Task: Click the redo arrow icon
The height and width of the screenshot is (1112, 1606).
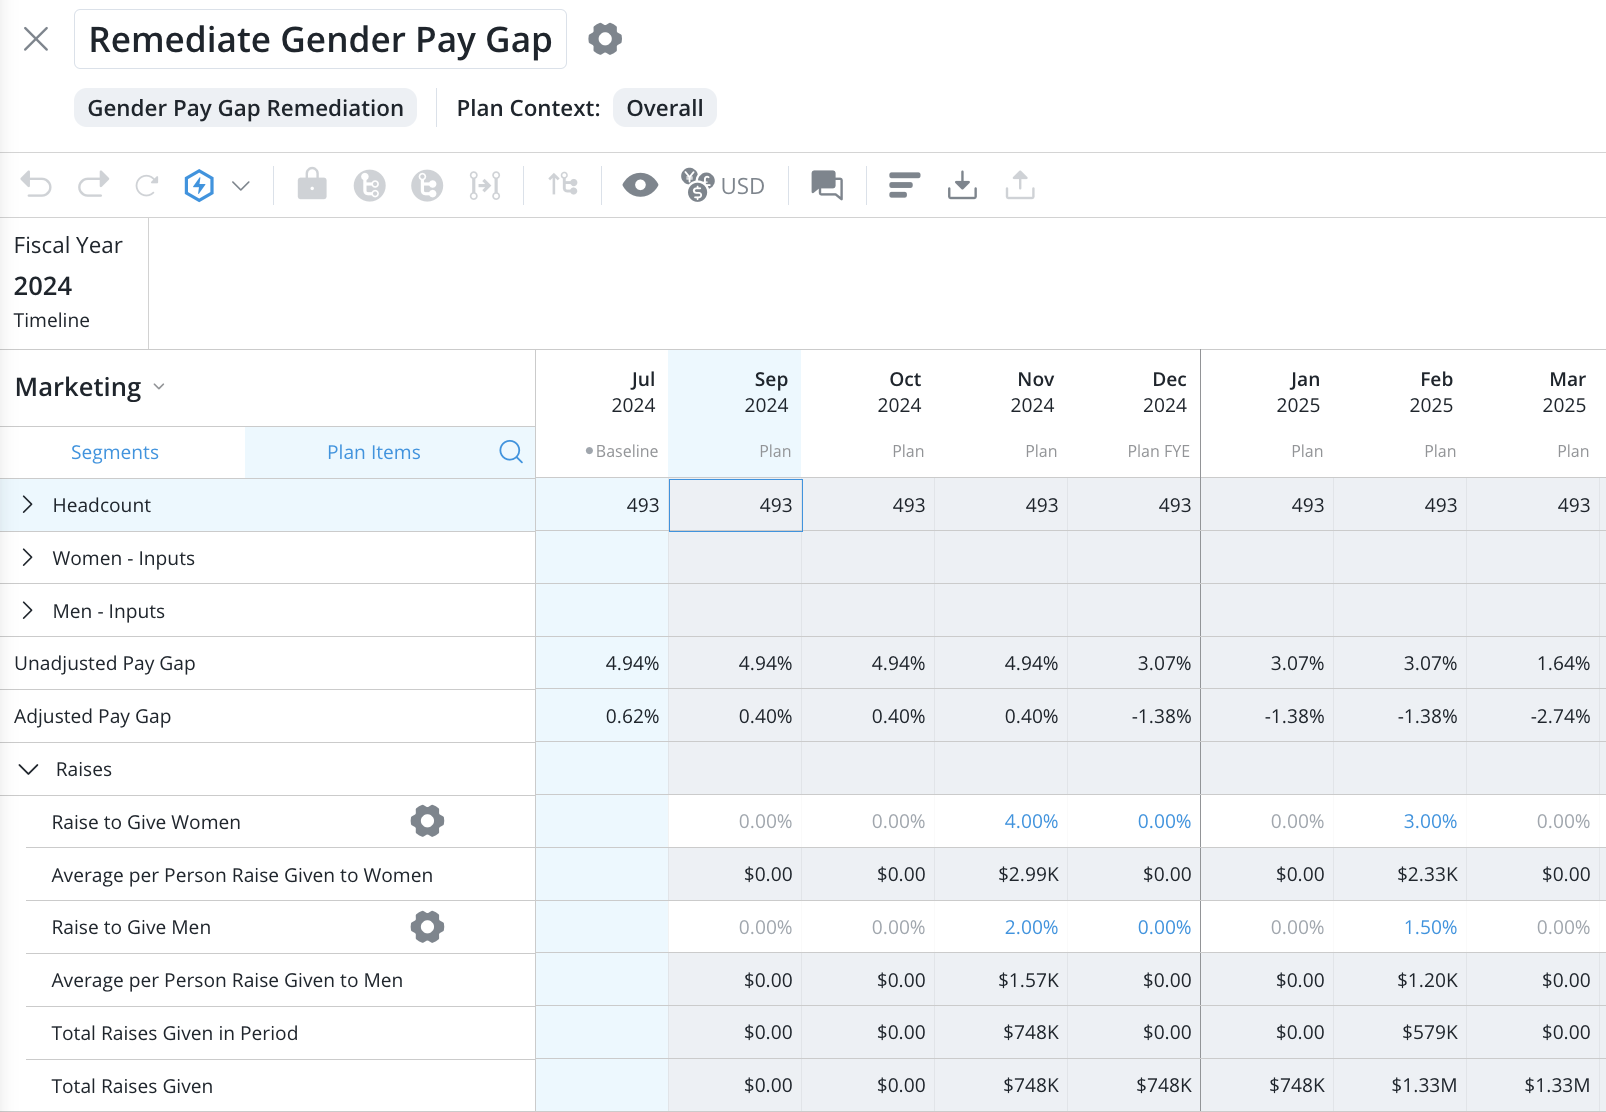Action: [x=94, y=185]
